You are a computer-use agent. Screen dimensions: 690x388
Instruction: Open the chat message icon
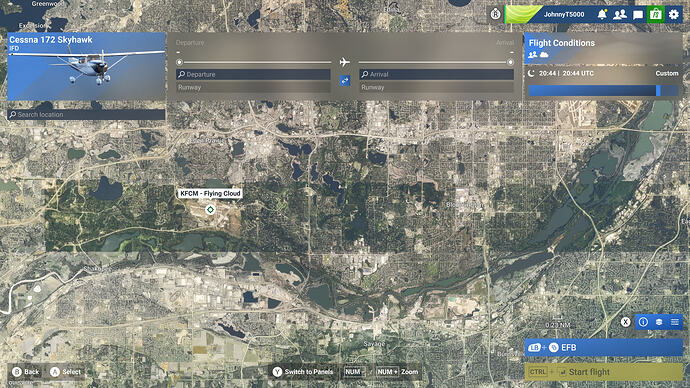click(x=638, y=15)
